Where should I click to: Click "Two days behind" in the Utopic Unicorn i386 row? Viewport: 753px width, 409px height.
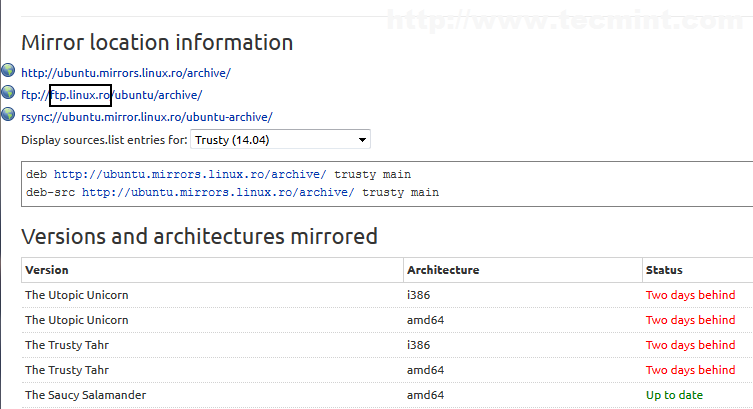click(x=690, y=295)
